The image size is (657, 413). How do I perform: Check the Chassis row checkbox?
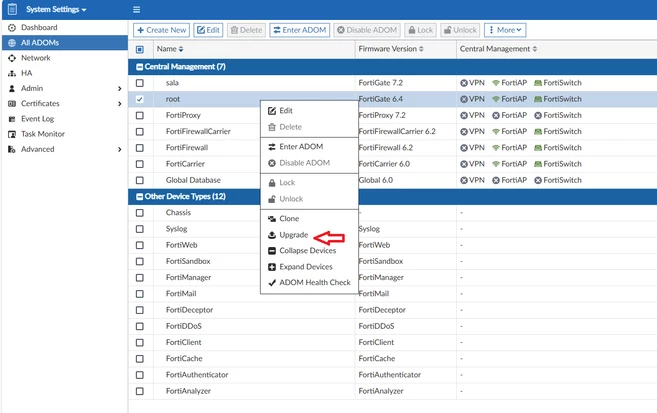[140, 213]
